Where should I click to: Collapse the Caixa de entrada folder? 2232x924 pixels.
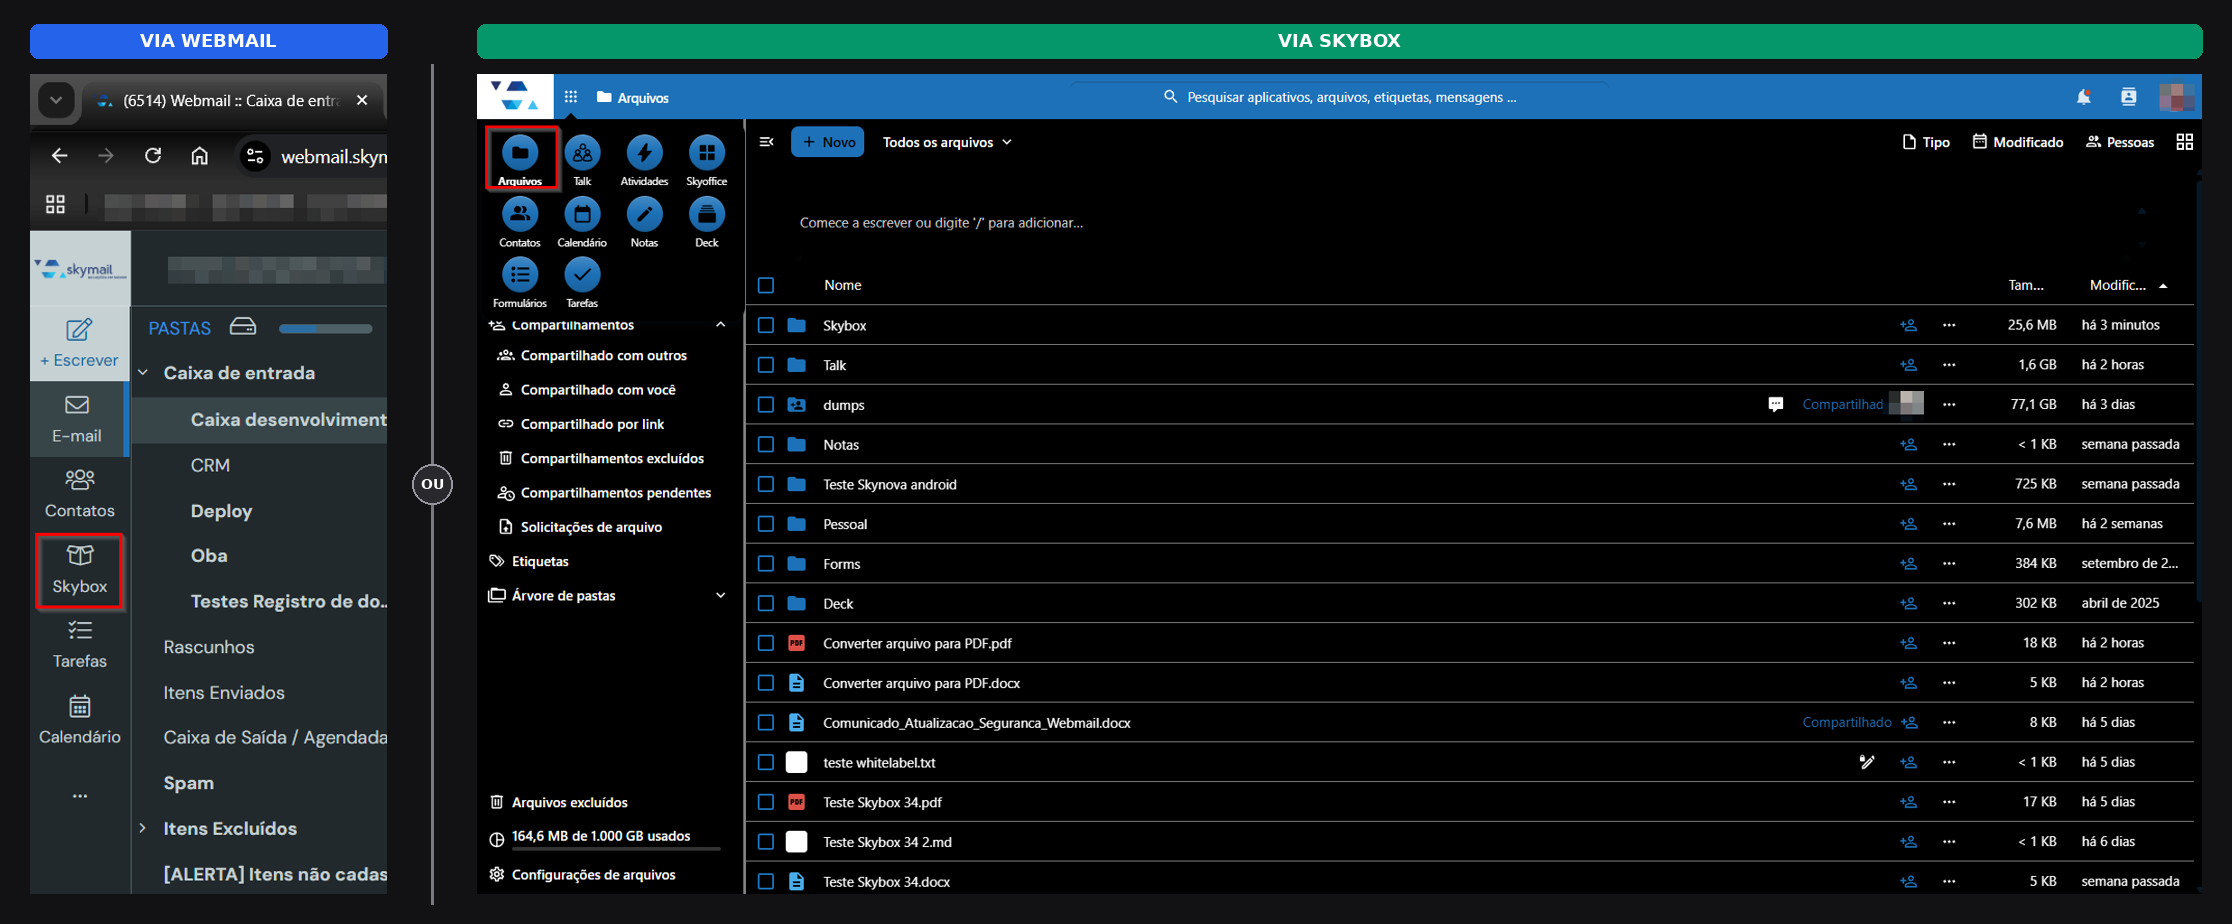143,373
